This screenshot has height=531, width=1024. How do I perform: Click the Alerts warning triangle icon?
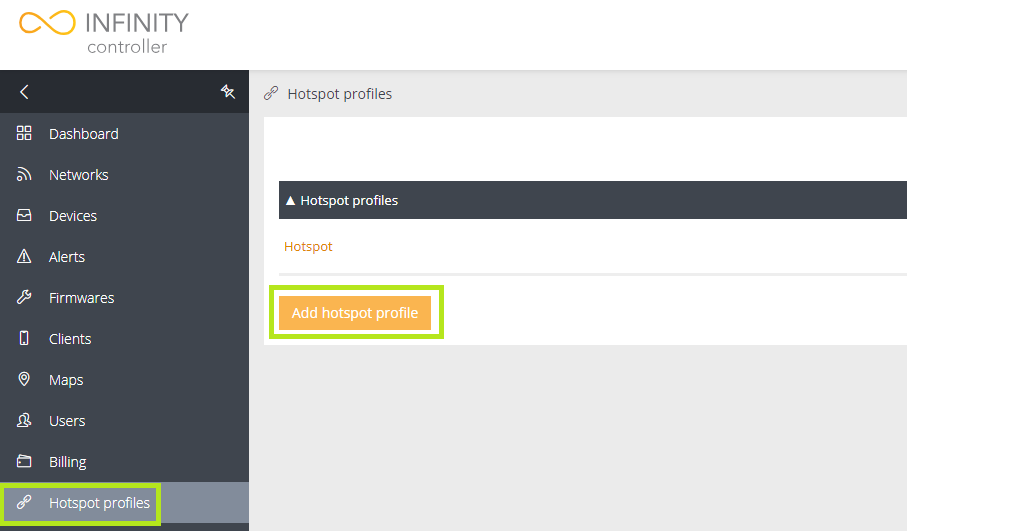(25, 257)
